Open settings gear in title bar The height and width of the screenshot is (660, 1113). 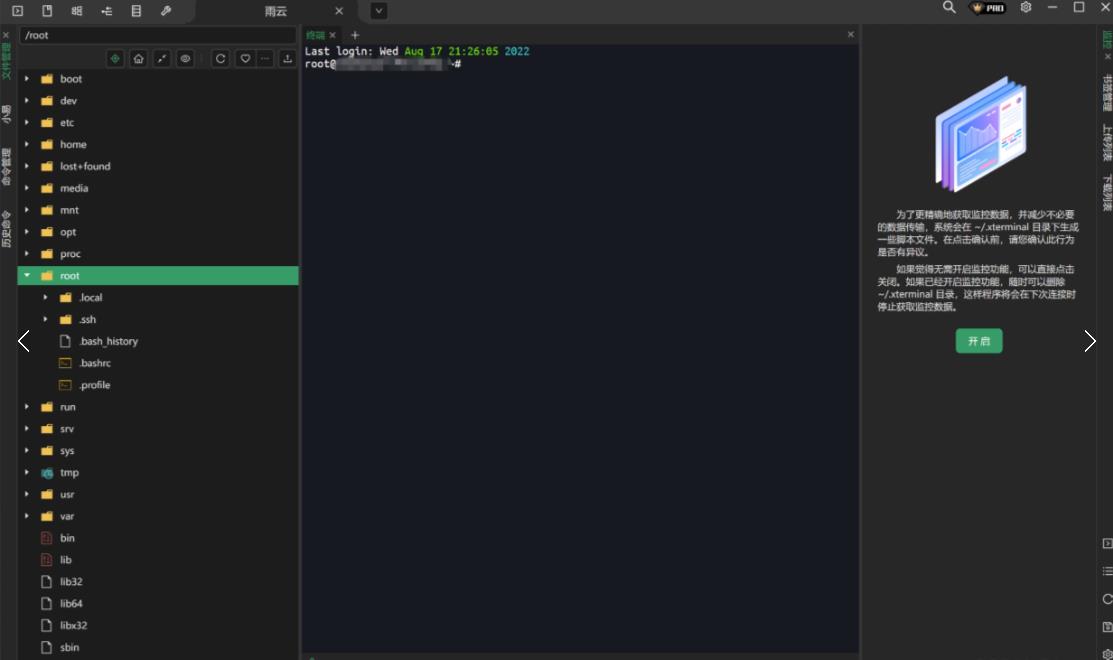(x=1026, y=8)
